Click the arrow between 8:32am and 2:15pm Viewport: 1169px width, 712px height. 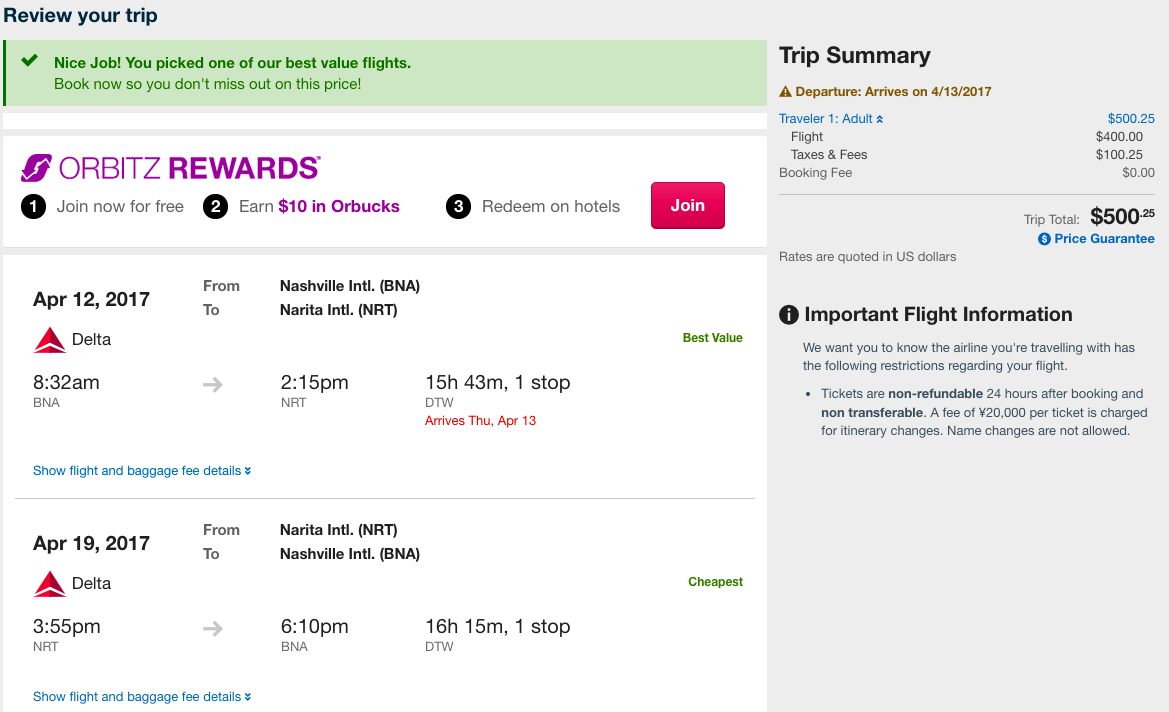212,385
